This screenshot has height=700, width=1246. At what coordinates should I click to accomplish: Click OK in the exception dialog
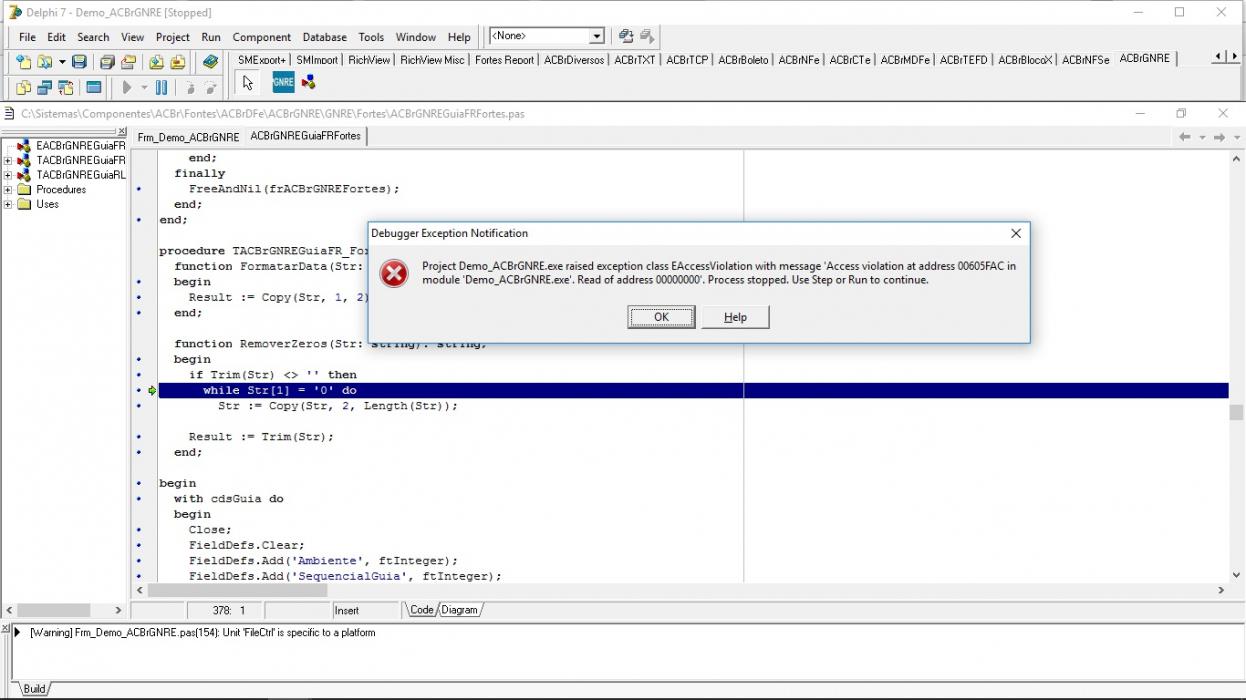(661, 317)
